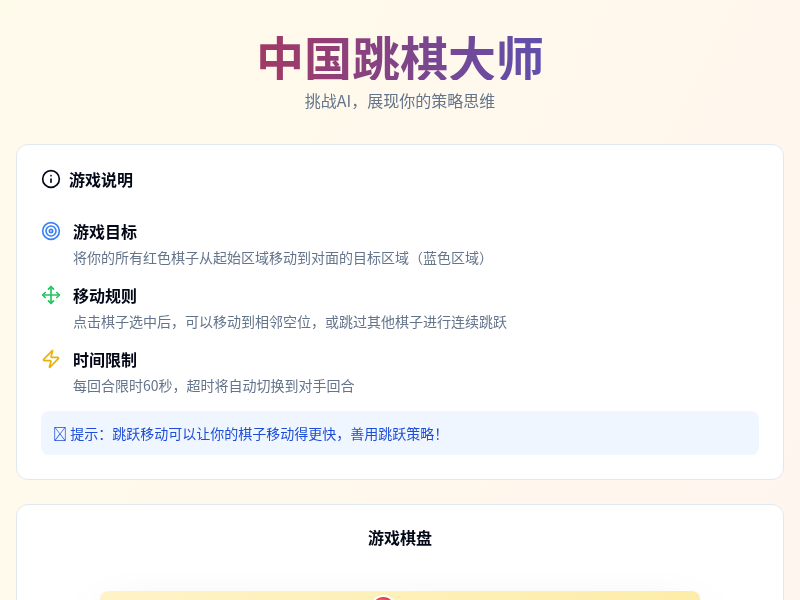Click the 游戏棋盘 panel title

399,538
